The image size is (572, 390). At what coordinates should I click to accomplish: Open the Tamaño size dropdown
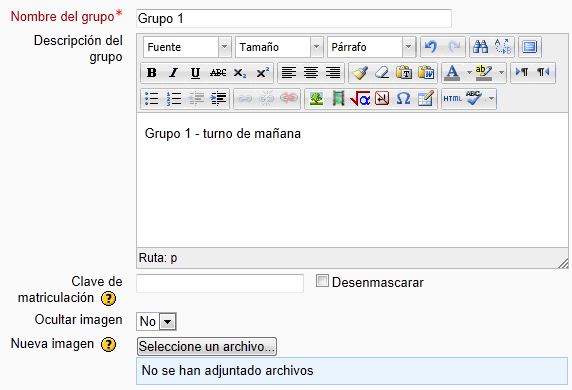(x=317, y=47)
